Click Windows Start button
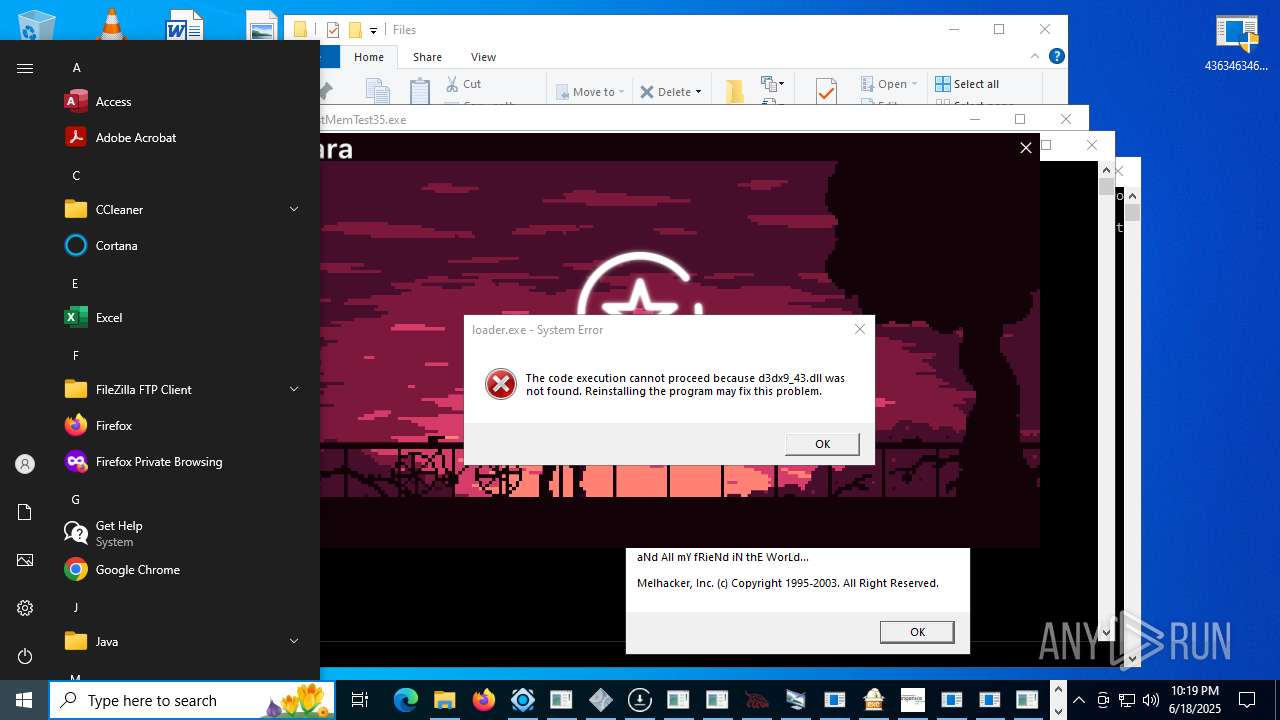This screenshot has width=1280, height=720. click(24, 700)
